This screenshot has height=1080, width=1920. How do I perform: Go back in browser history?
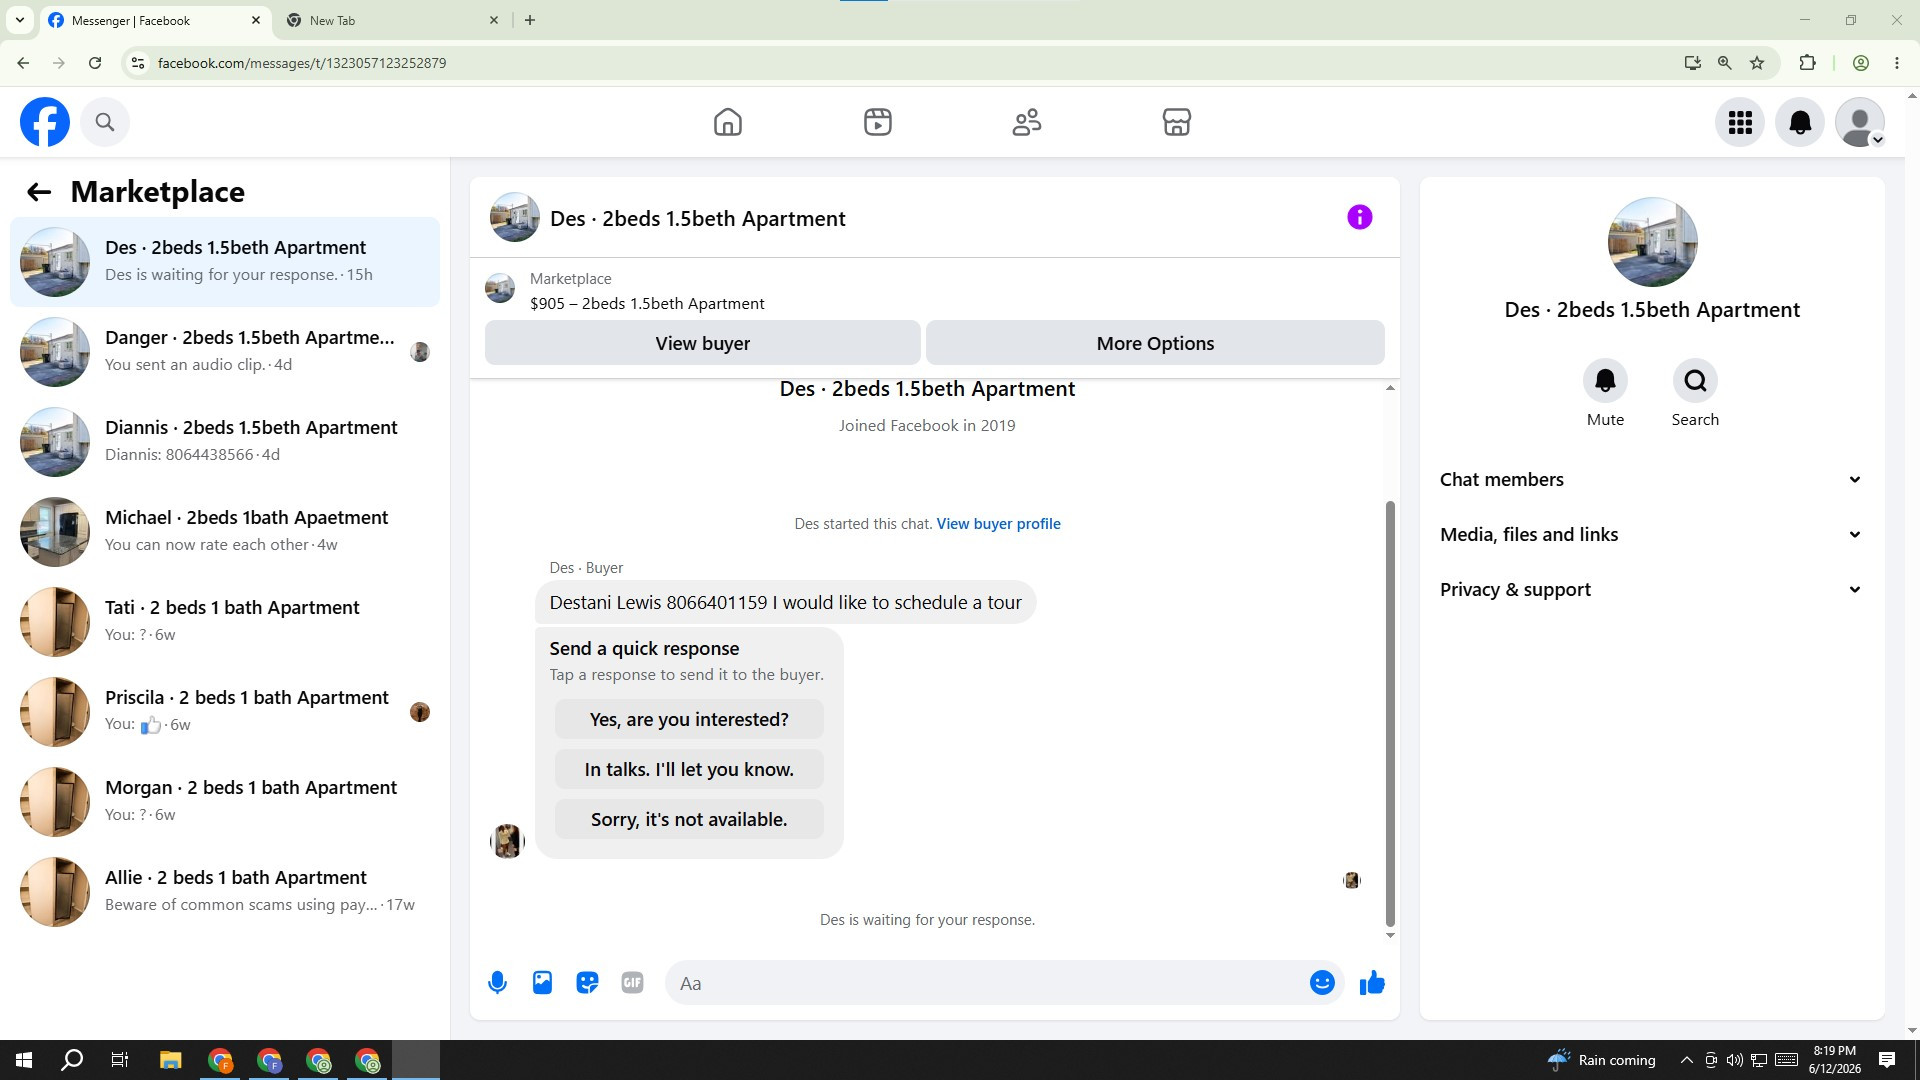tap(23, 63)
